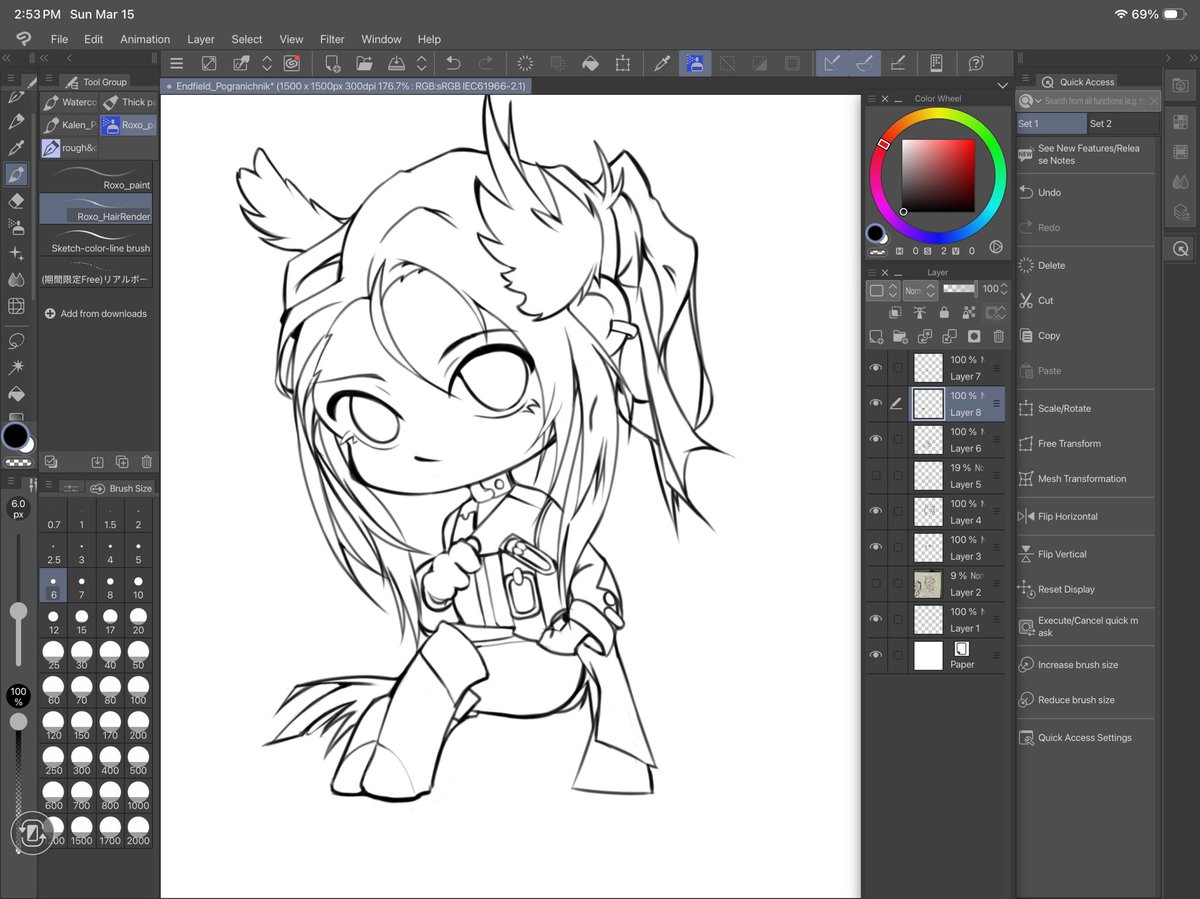Click the Save icon in command bar
Screen dimensions: 1200x899
[396, 63]
